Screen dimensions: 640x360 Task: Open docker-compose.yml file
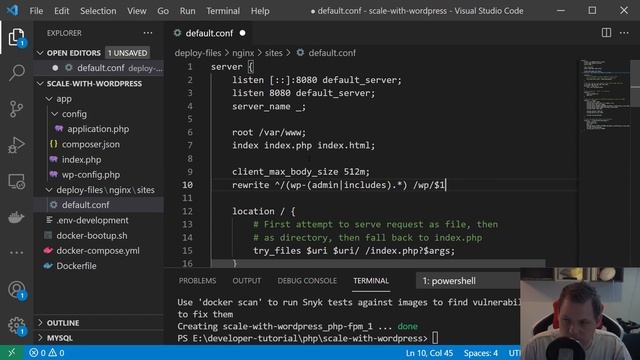coord(98,251)
